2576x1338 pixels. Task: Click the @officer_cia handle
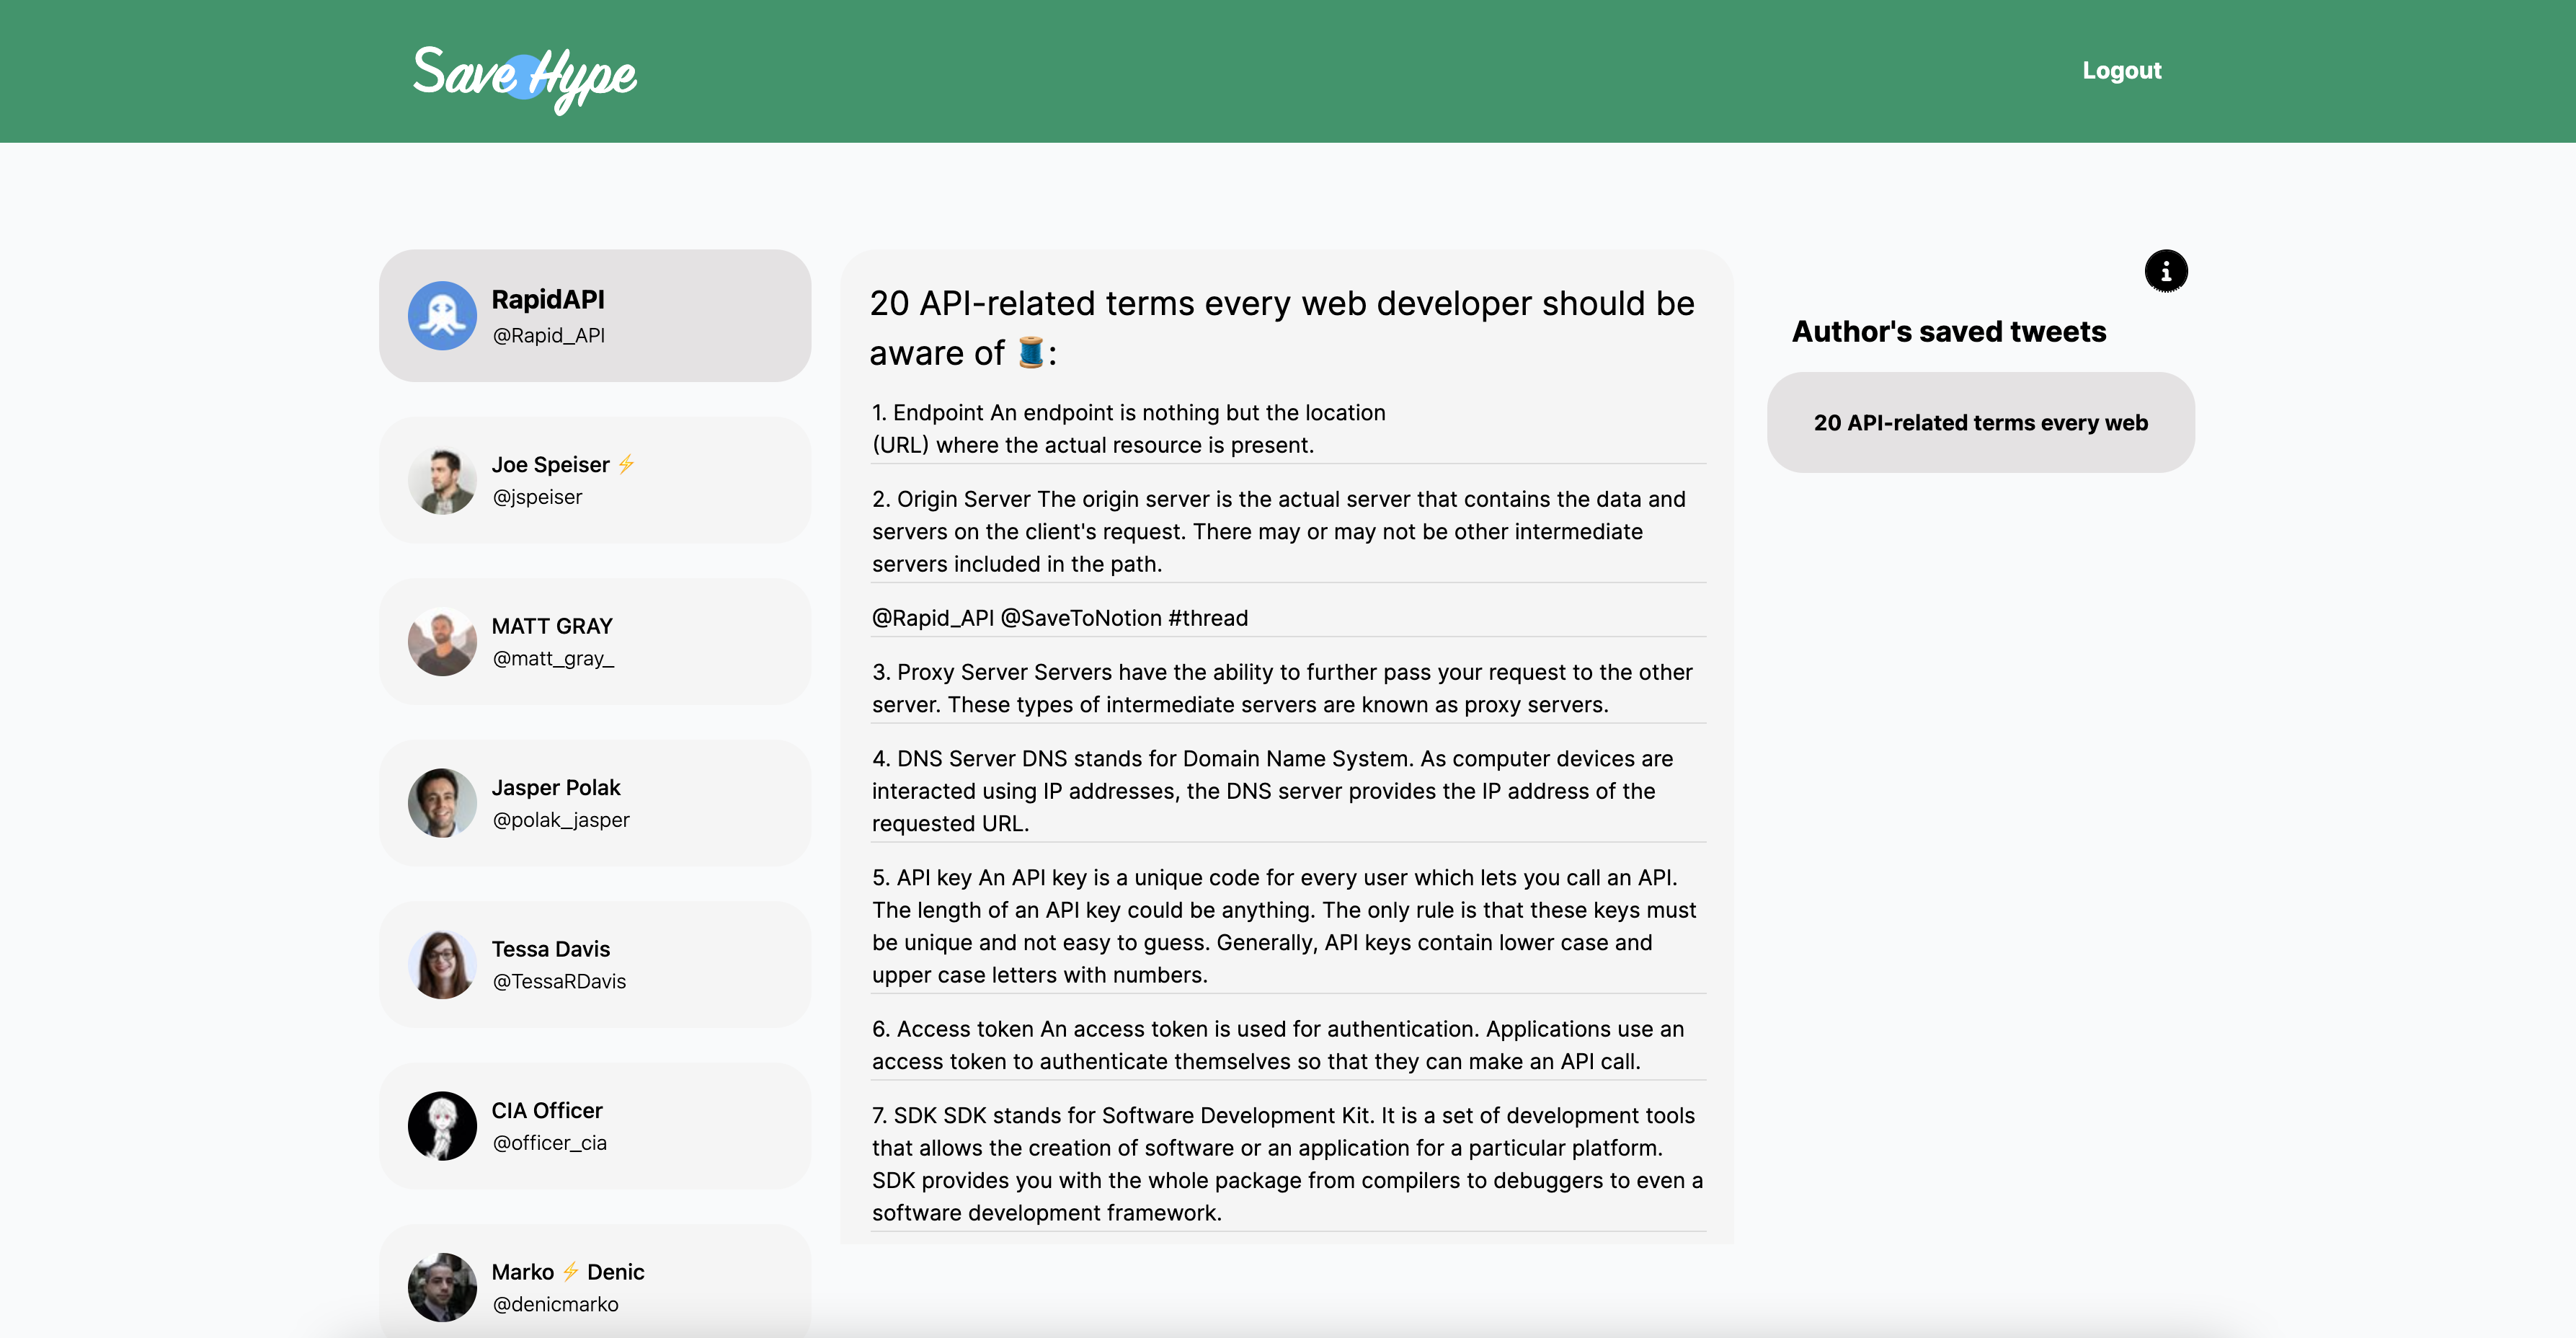coord(549,1143)
